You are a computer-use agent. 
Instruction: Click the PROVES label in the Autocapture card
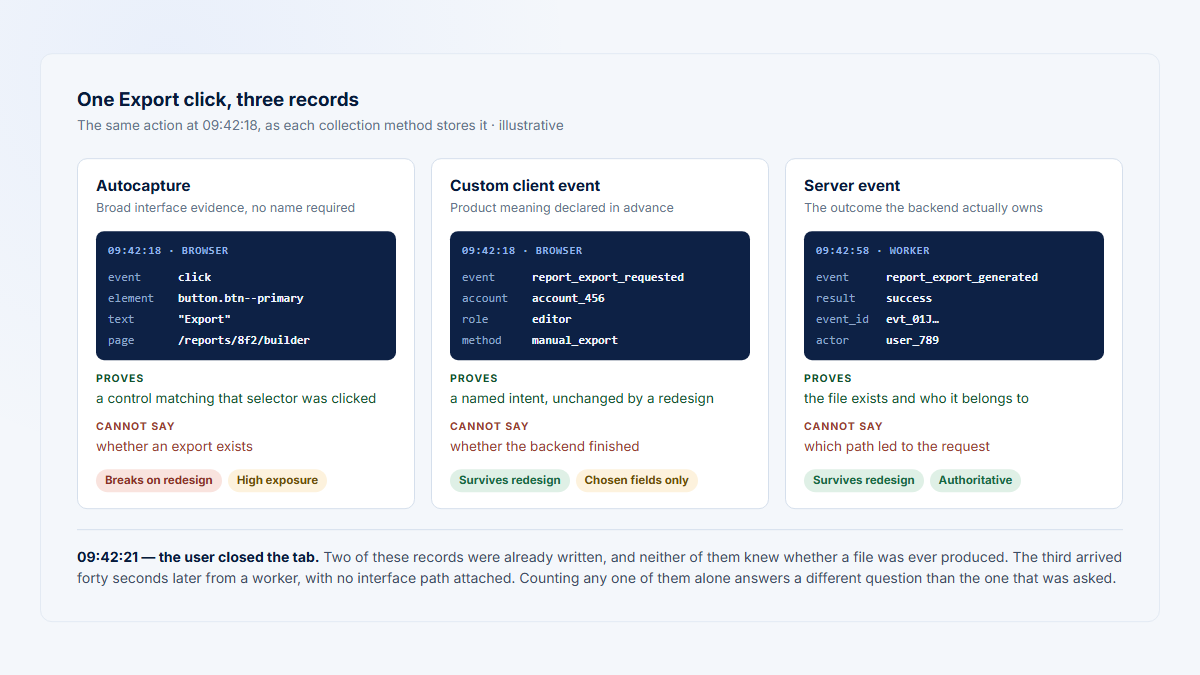pos(120,379)
